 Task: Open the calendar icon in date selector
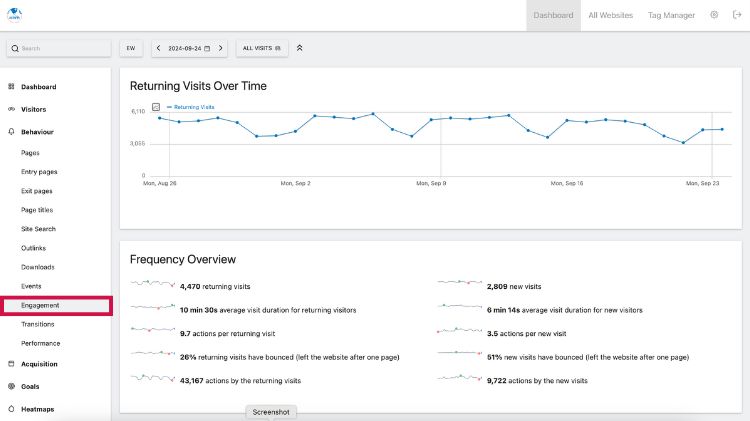207,48
